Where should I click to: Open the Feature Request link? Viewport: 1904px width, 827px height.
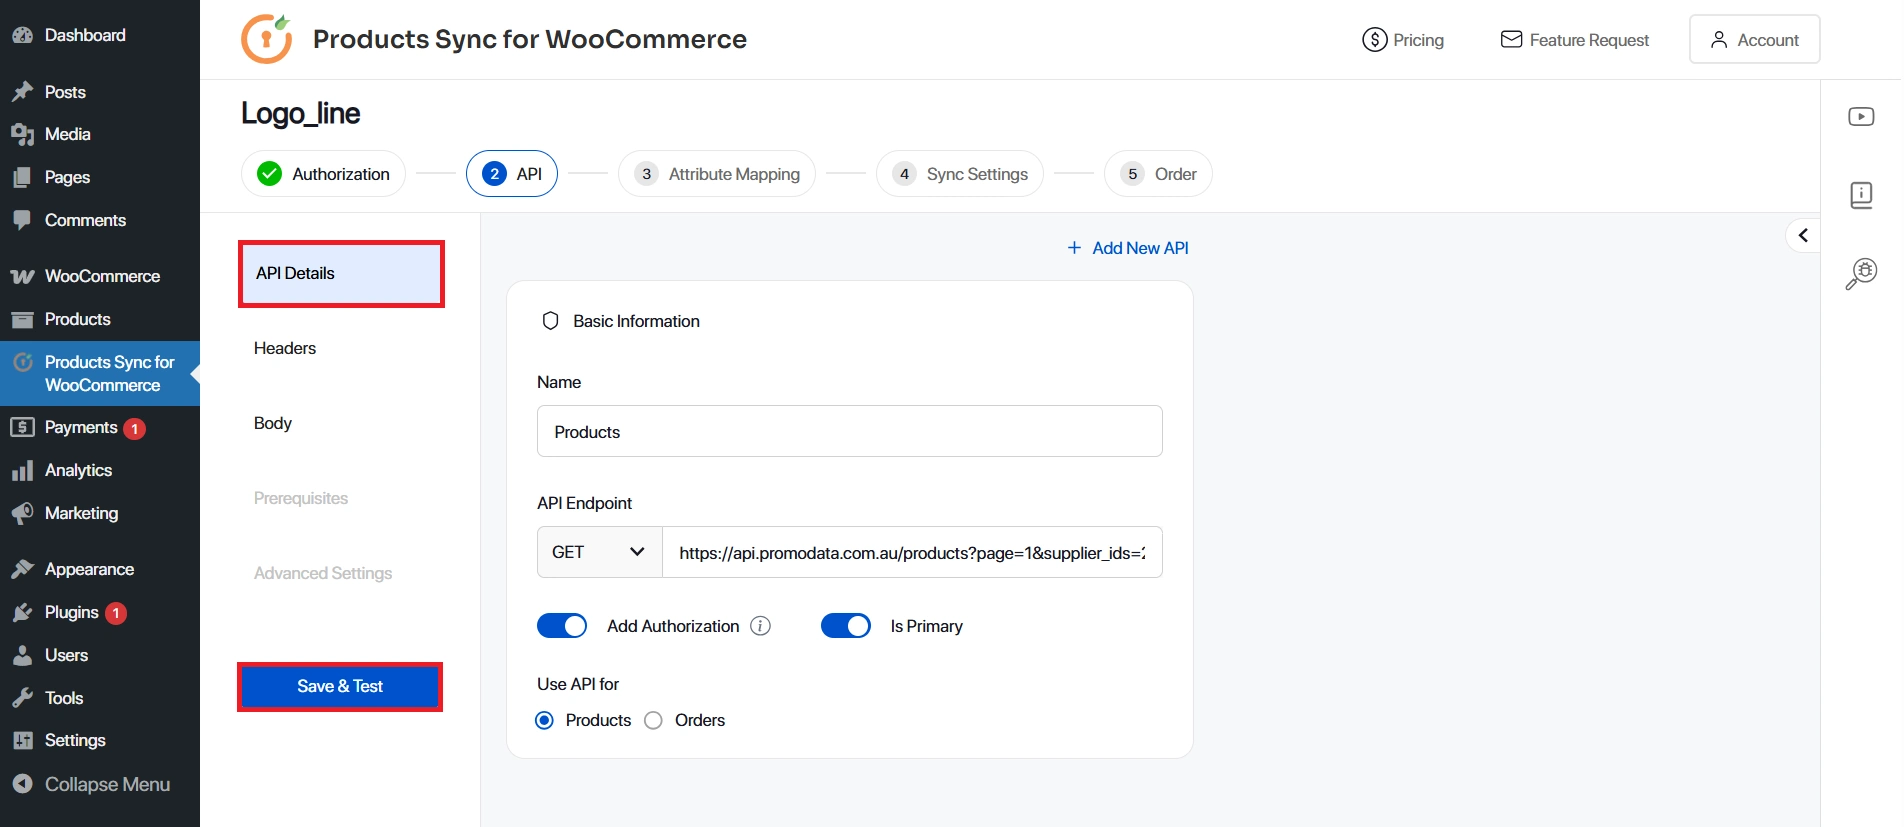coord(1575,40)
